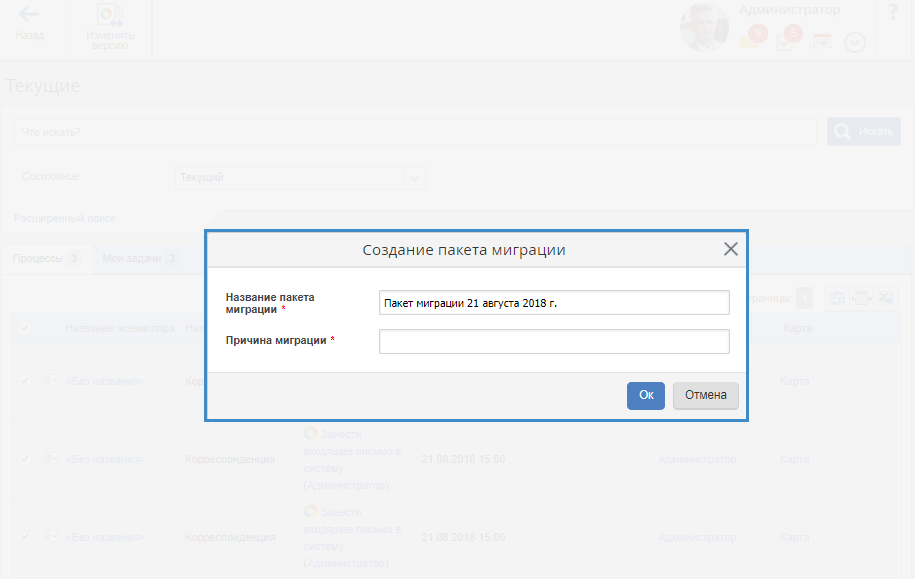Click Корреспонденция in second row
The width and height of the screenshot is (915, 579).
(x=230, y=459)
